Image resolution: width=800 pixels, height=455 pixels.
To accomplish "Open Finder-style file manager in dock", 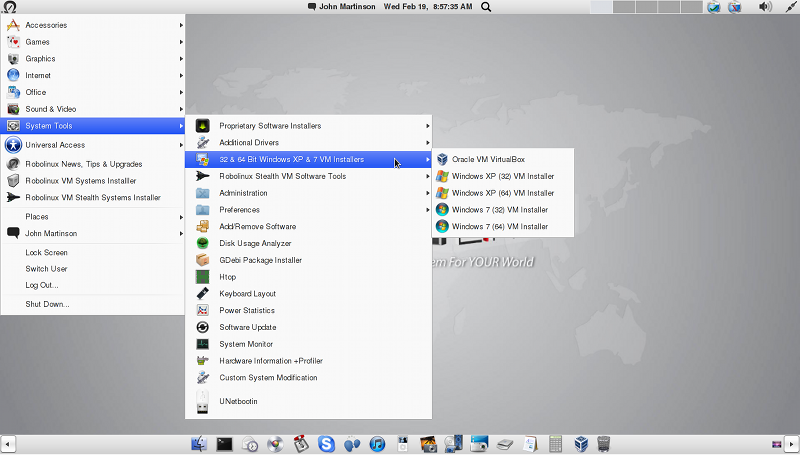I will coord(199,444).
